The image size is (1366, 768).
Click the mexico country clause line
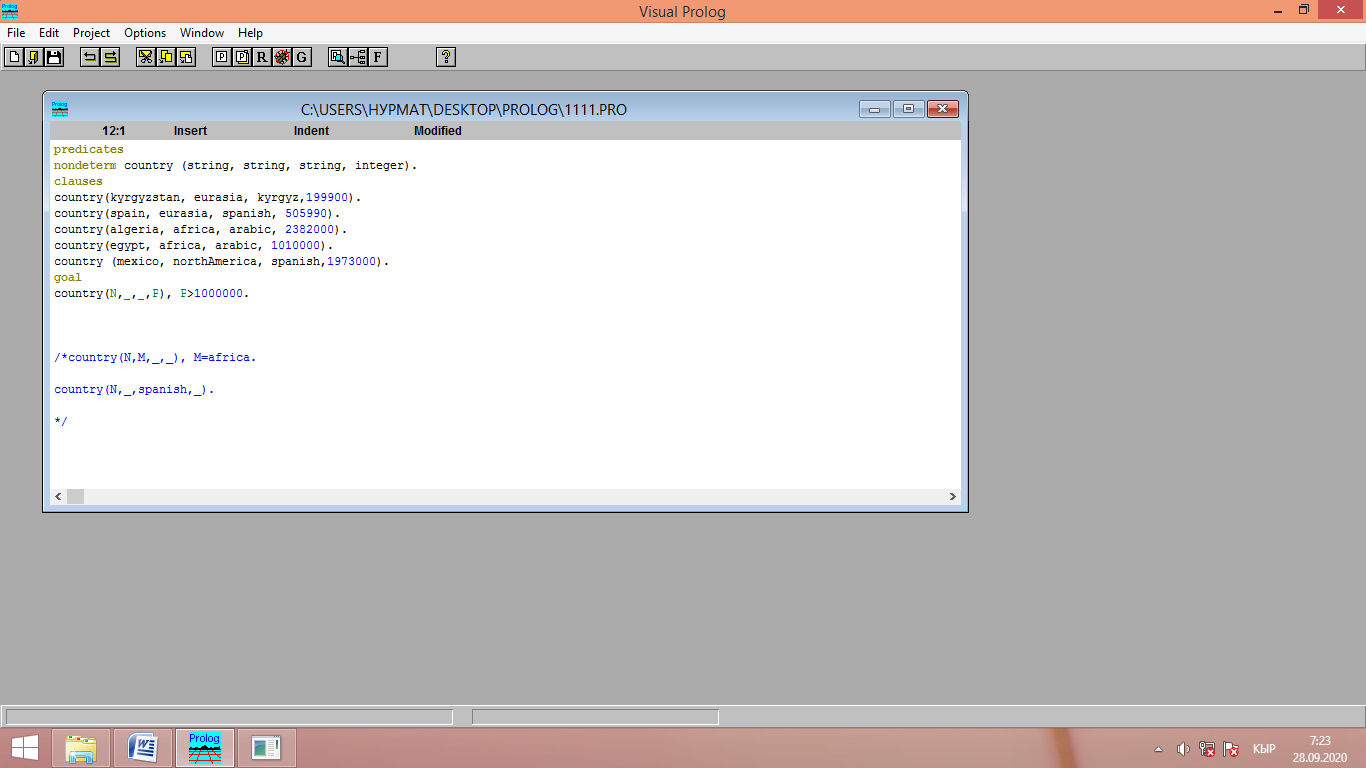pos(221,262)
